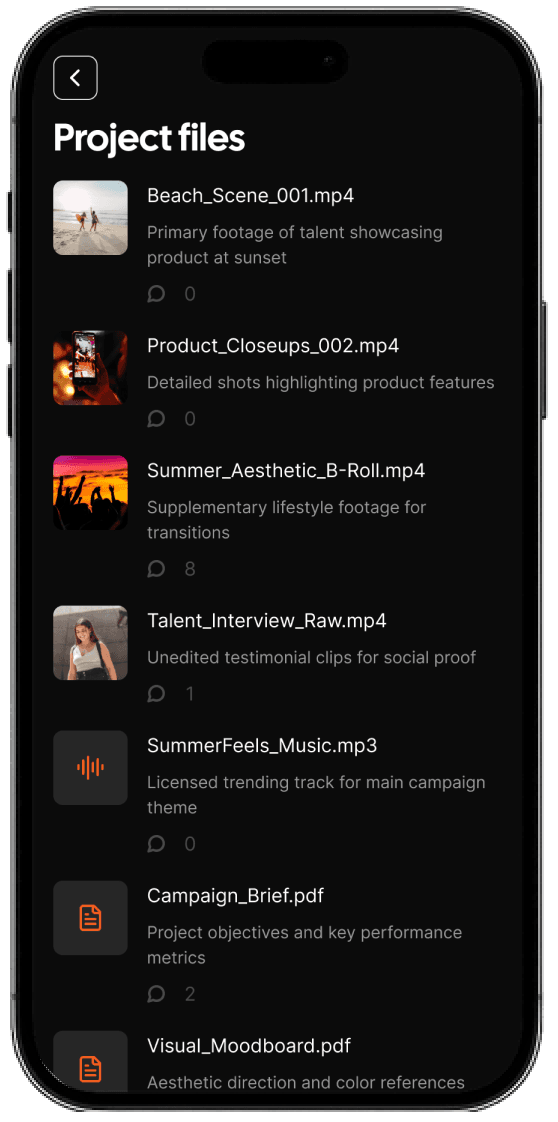Open comments icon for Beach_Scene_001.mp4
Viewport: 558px width, 1122px height.
point(156,294)
